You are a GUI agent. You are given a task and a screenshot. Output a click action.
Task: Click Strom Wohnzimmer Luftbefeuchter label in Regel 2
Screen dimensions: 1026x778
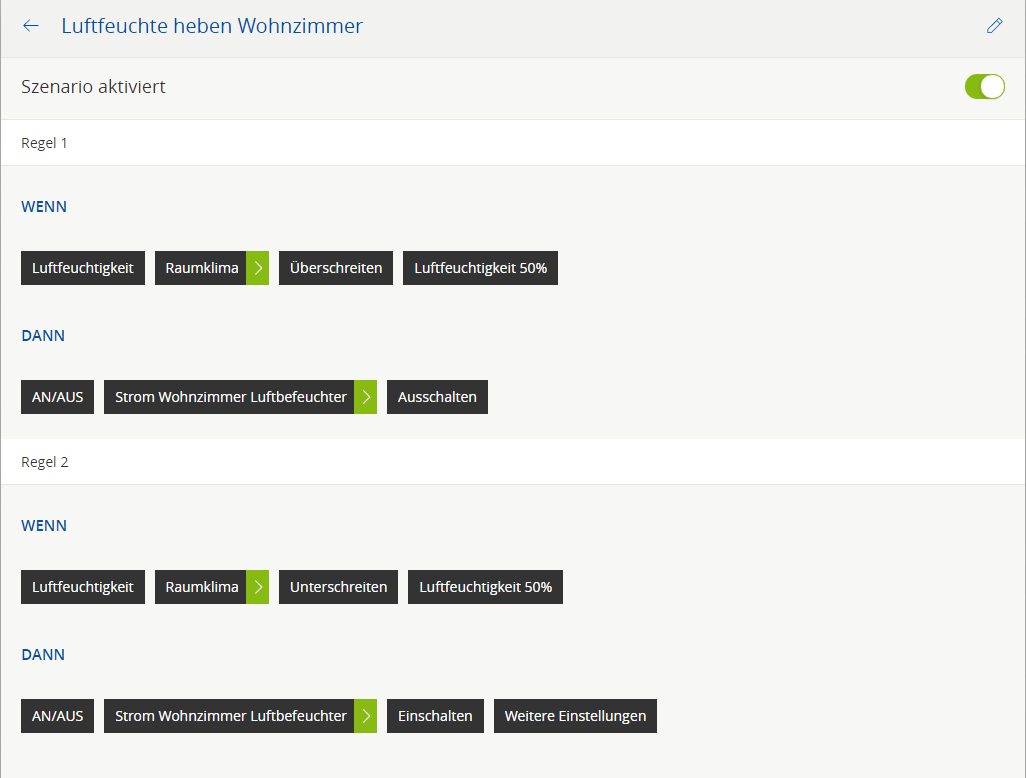(x=230, y=716)
